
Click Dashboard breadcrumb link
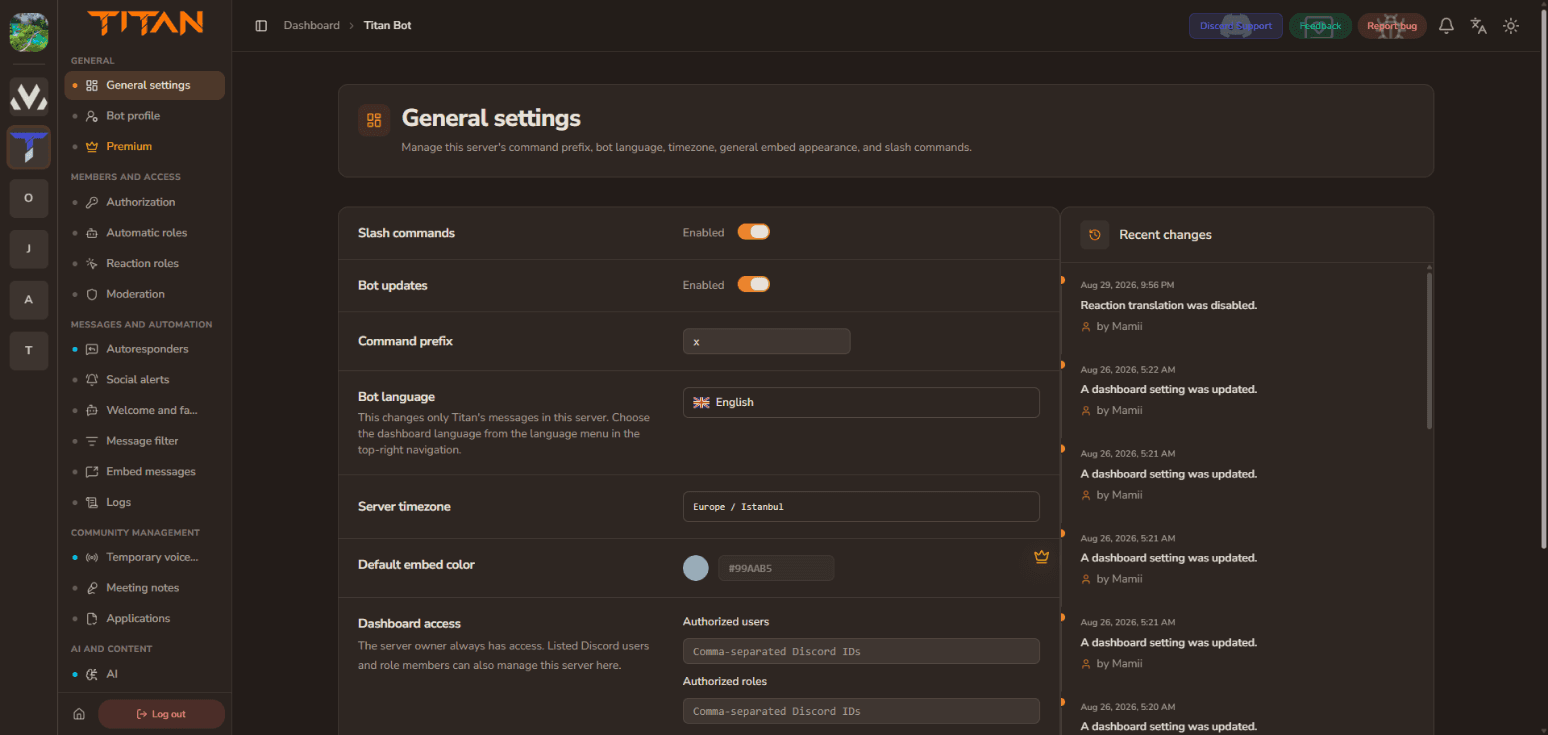pos(312,25)
